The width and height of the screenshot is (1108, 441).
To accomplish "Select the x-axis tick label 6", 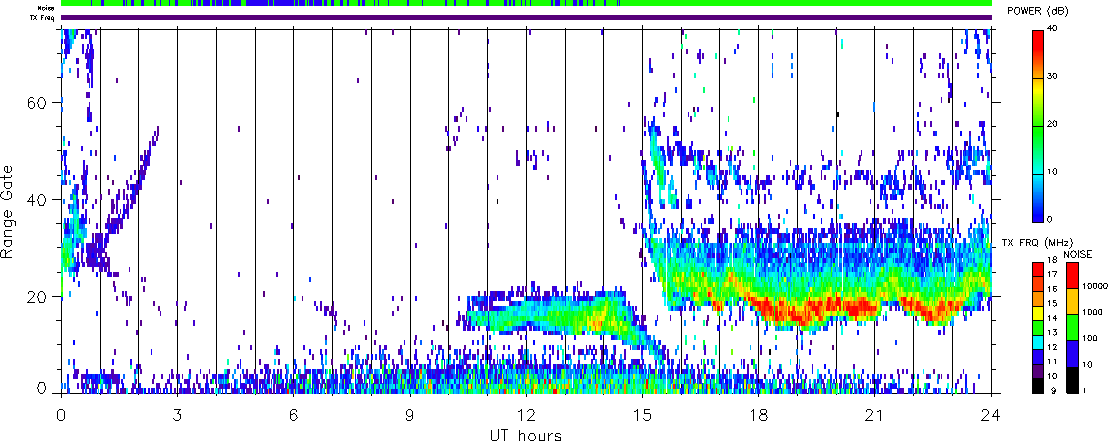I will 293,415.
